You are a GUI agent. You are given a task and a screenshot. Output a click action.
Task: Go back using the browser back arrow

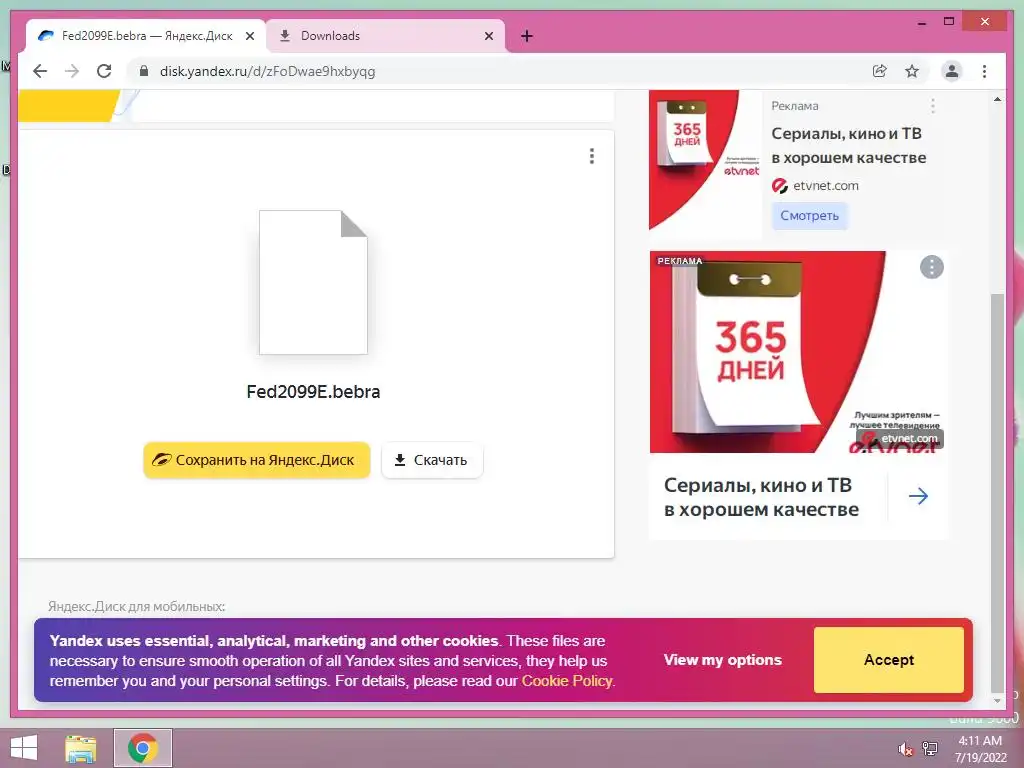(x=40, y=71)
